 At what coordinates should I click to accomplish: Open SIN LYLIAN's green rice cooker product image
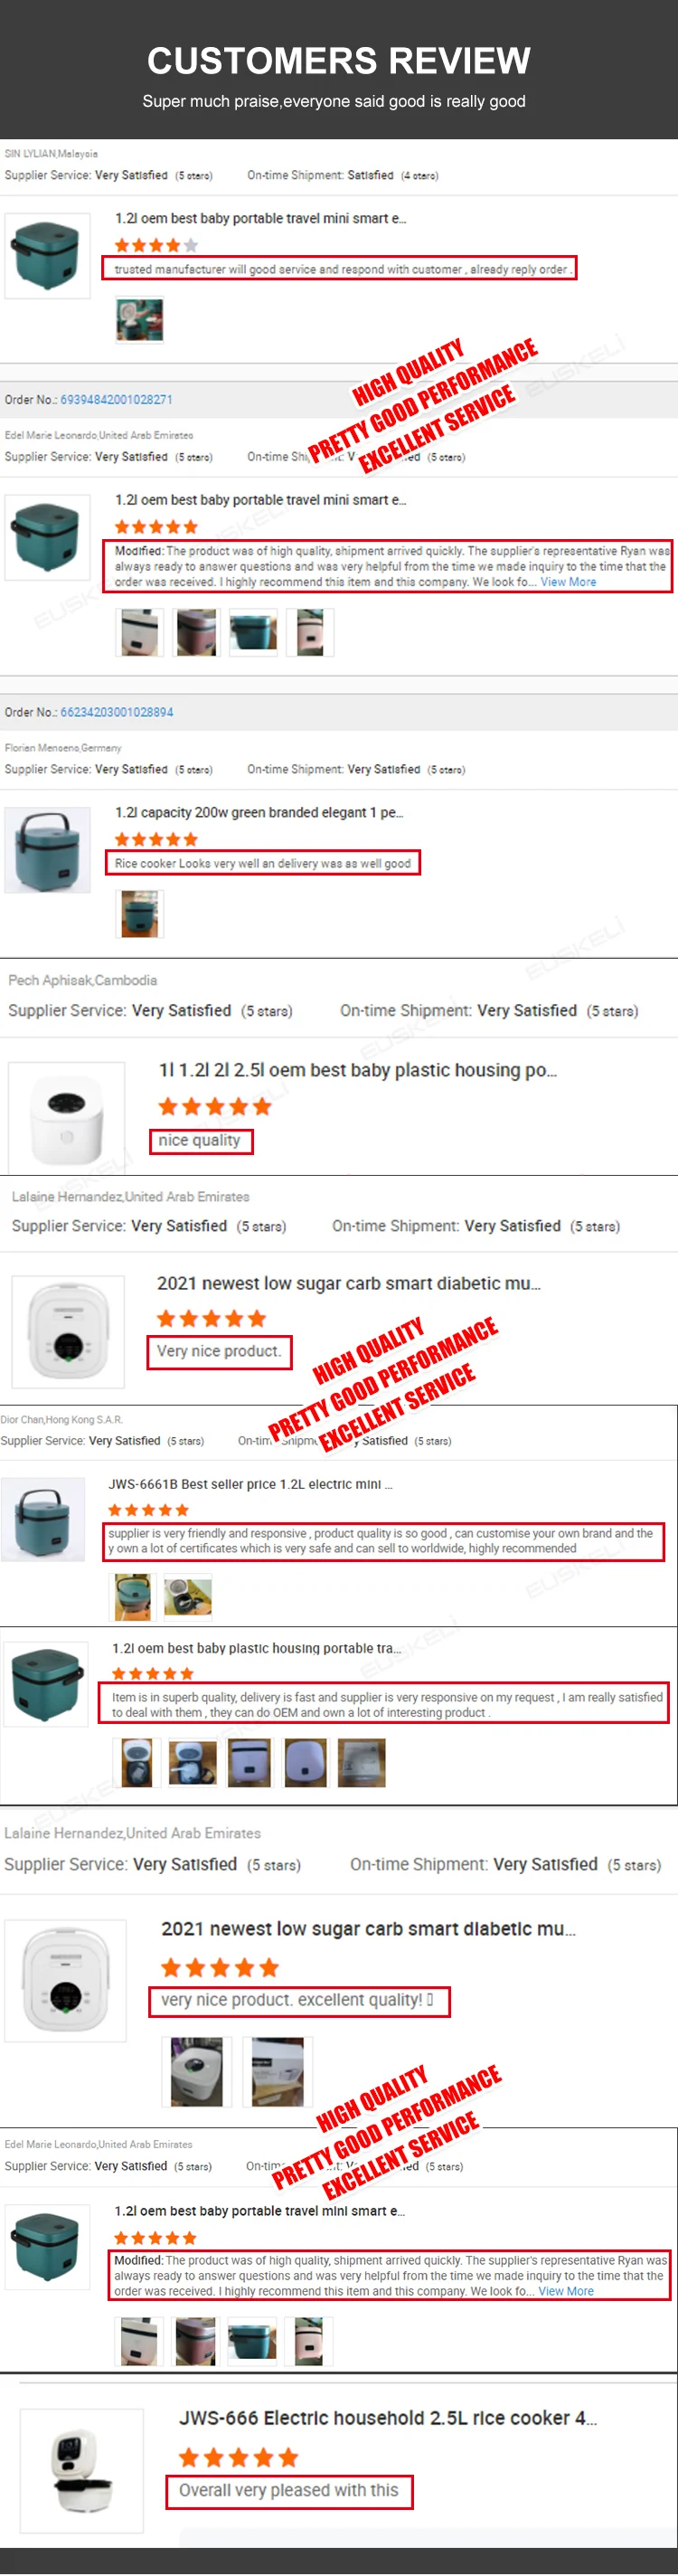(x=47, y=254)
